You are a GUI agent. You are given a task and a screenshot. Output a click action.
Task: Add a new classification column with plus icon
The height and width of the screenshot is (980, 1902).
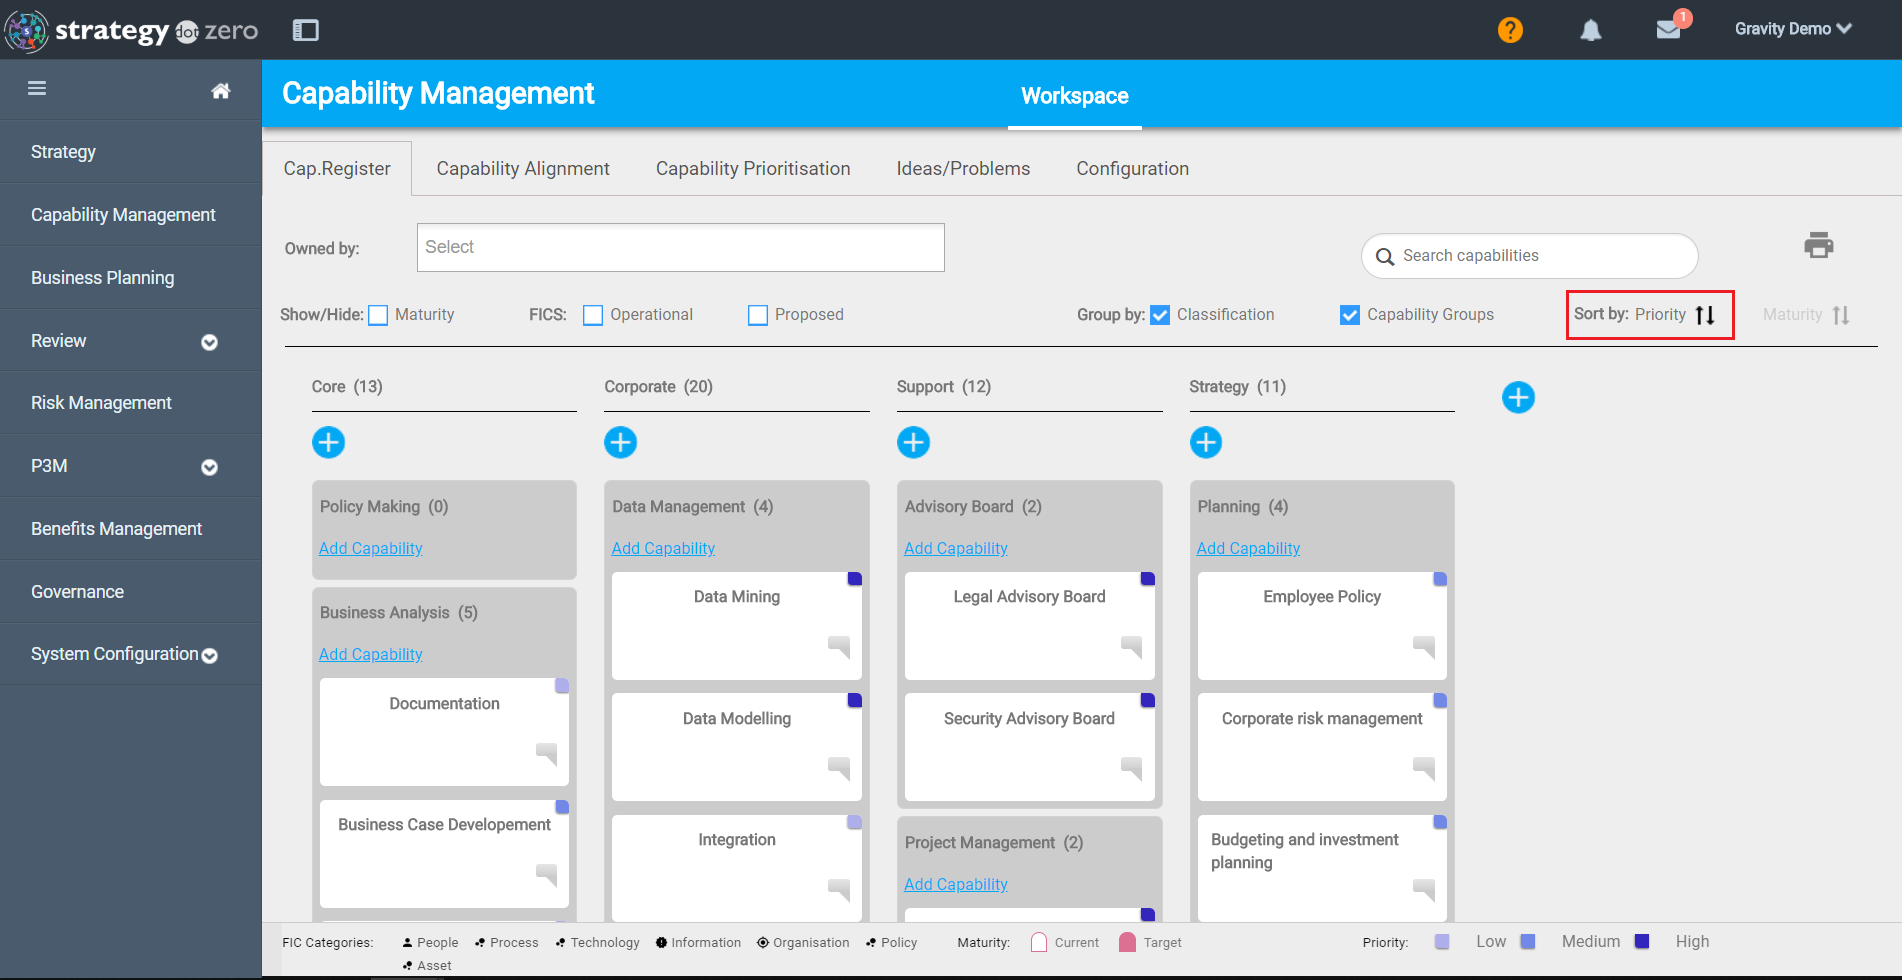coord(1518,397)
